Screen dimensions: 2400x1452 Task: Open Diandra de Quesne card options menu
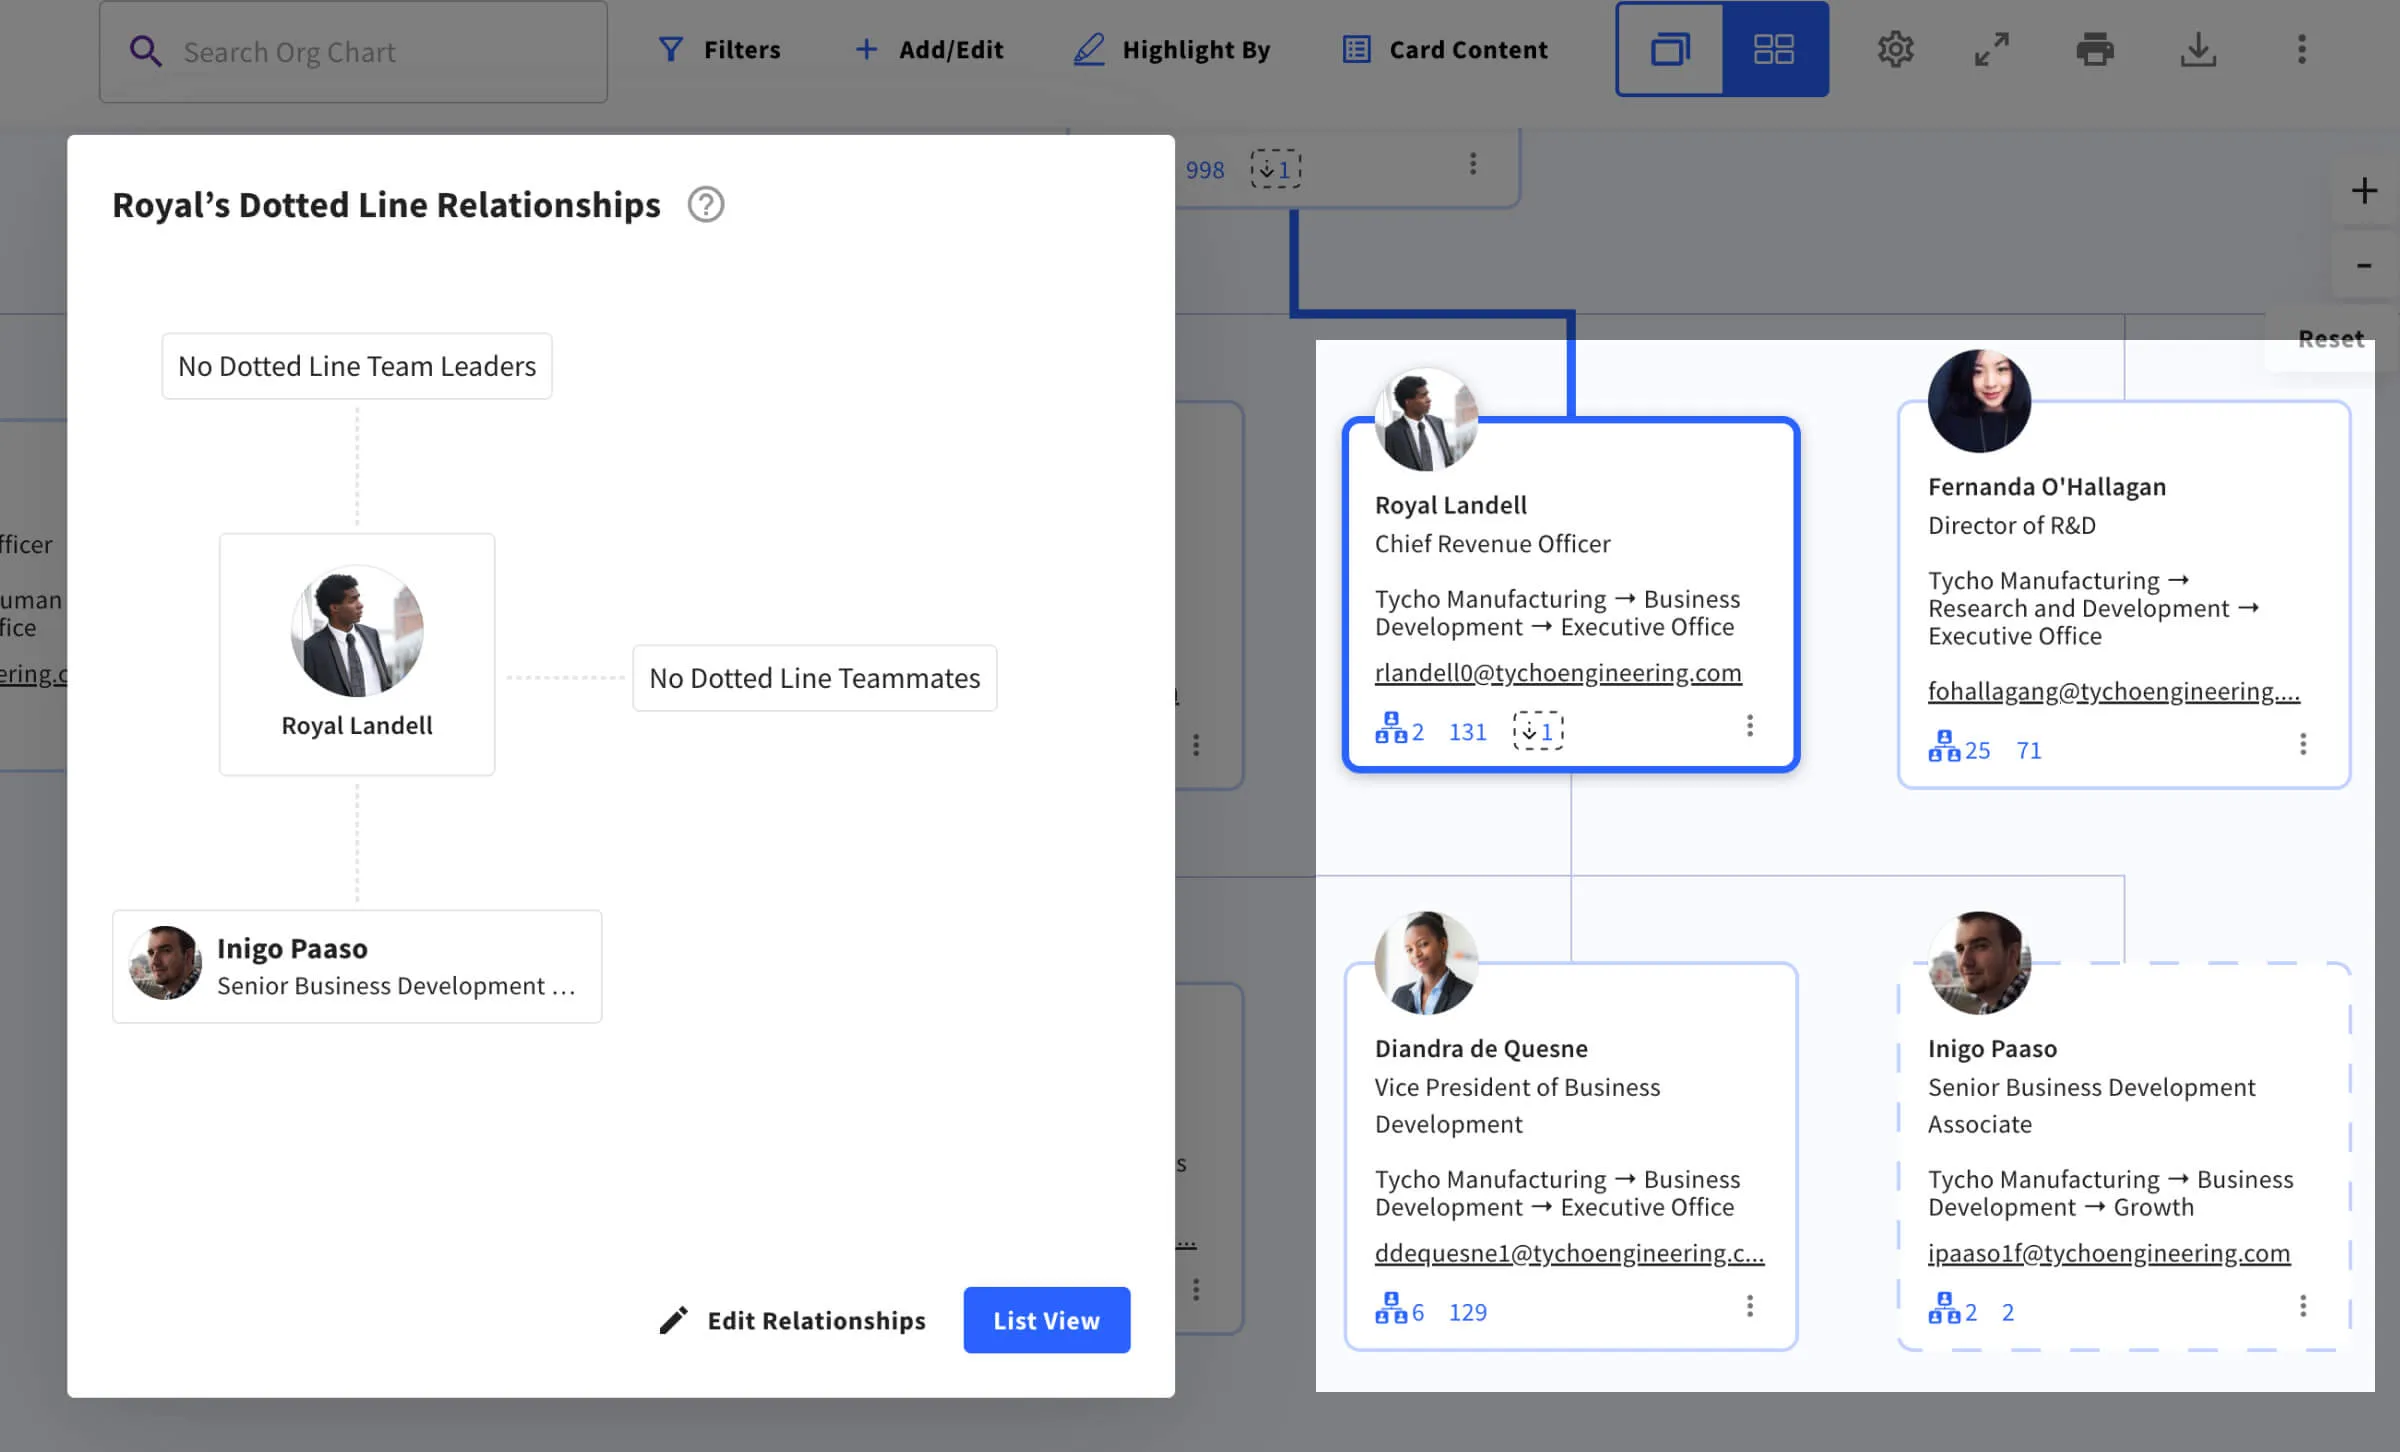(1749, 1306)
